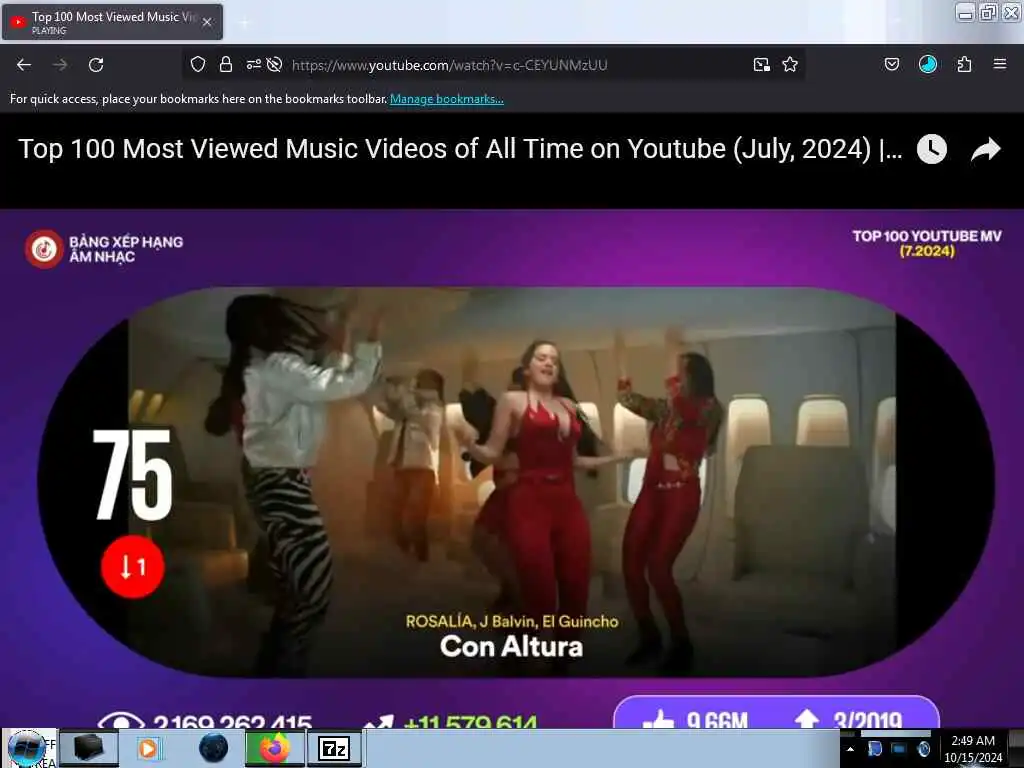Open a new tab with plus button

(244, 22)
